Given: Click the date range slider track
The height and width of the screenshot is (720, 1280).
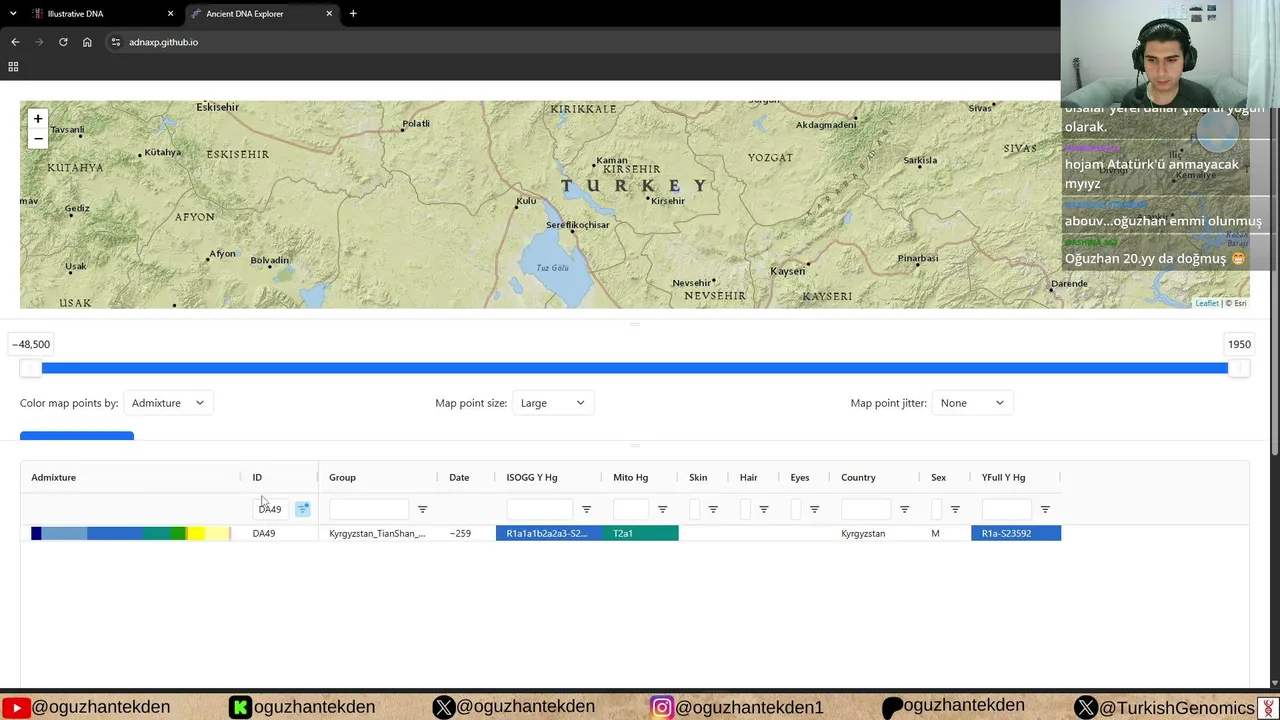Looking at the screenshot, I should pos(635,368).
